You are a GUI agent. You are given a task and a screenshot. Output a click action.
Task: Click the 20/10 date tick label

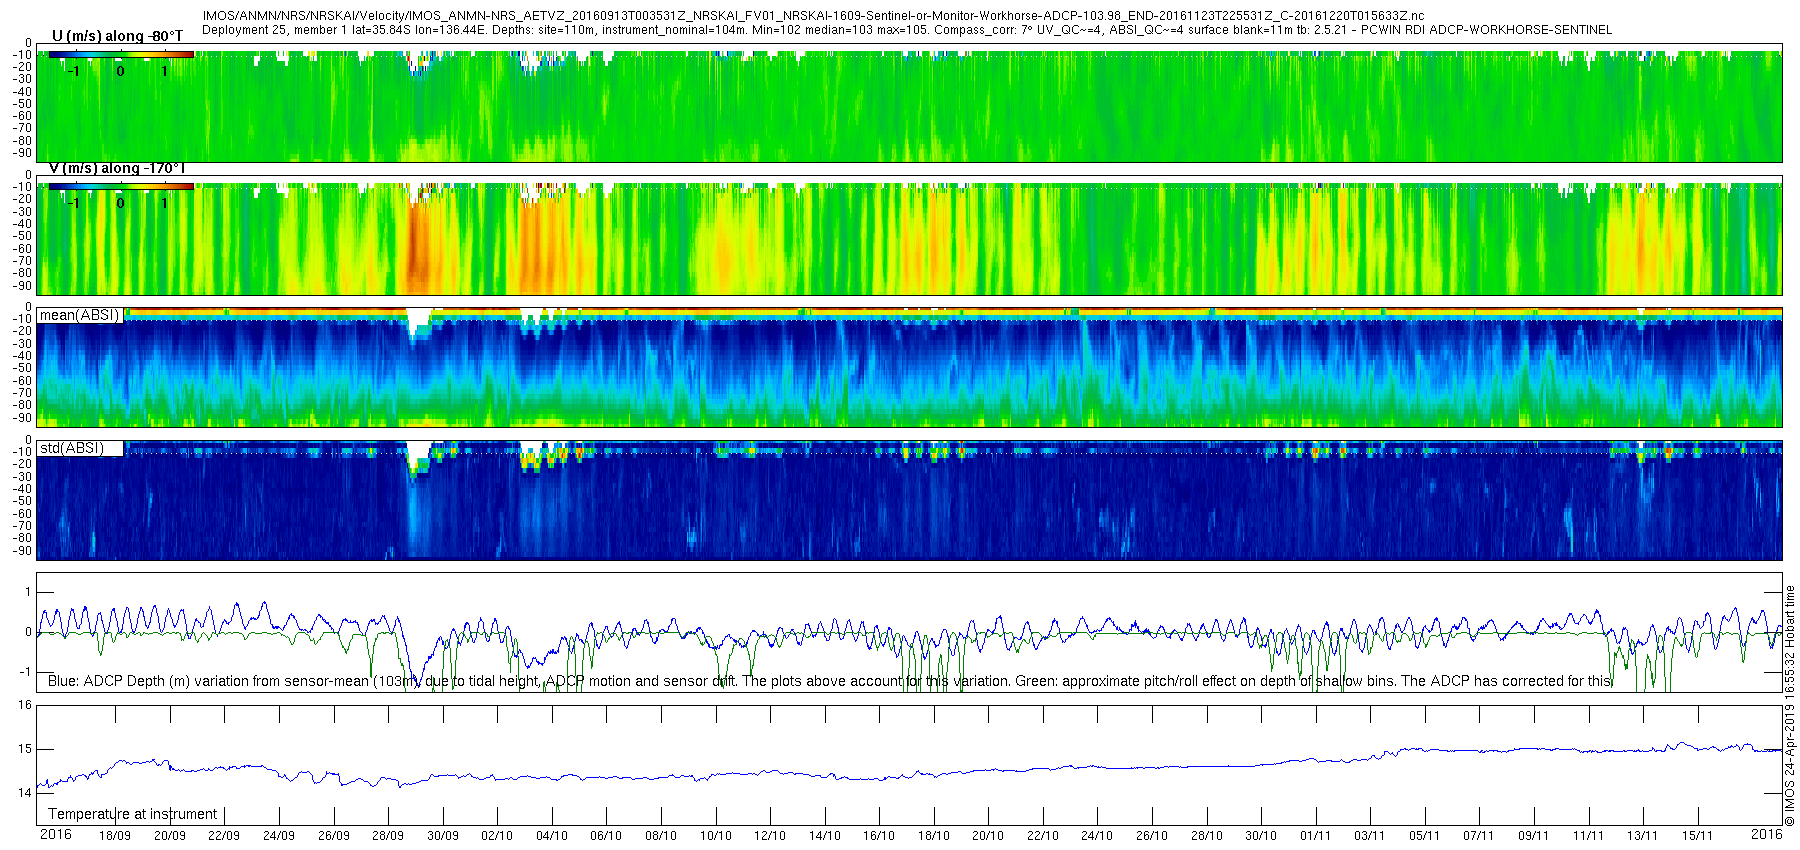point(988,836)
